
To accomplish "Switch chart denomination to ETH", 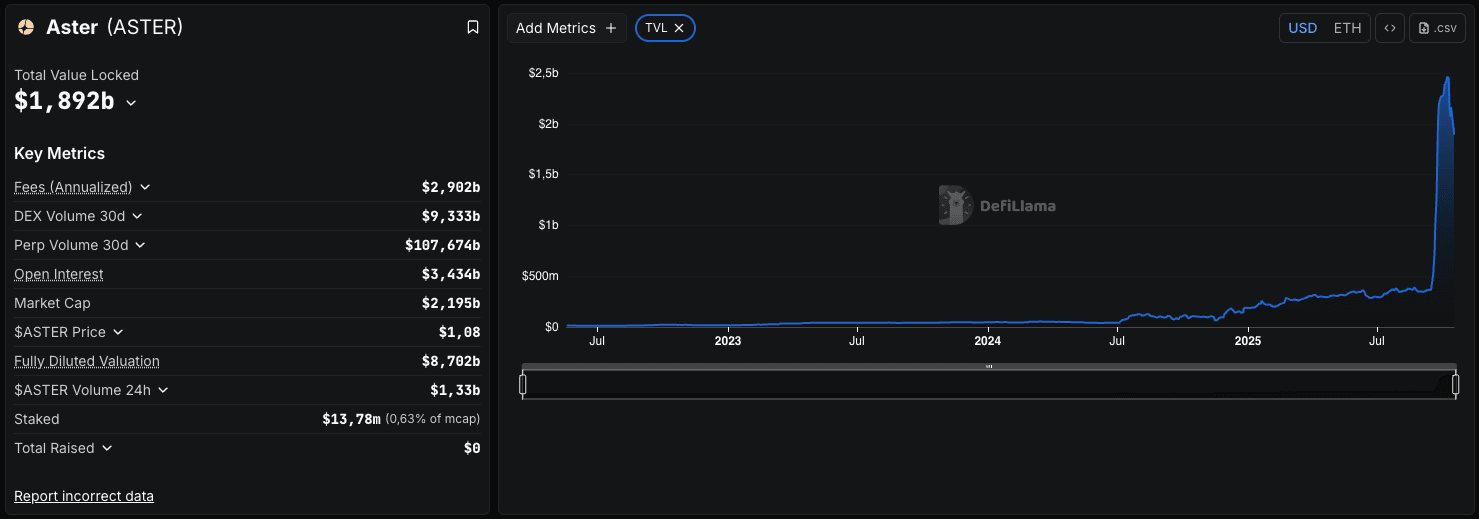I will coord(1347,28).
